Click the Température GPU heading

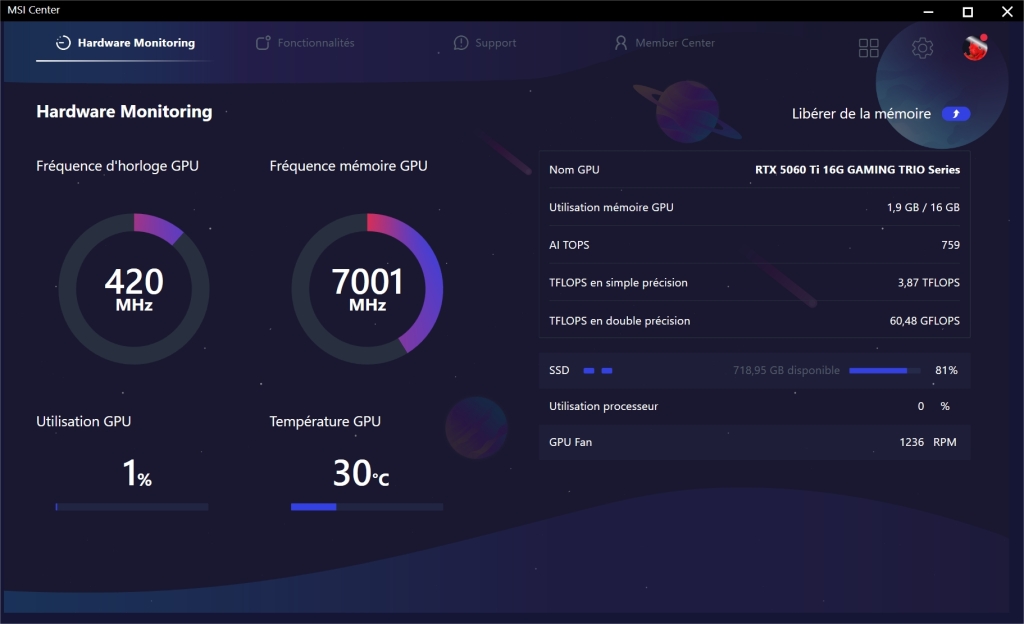click(325, 421)
